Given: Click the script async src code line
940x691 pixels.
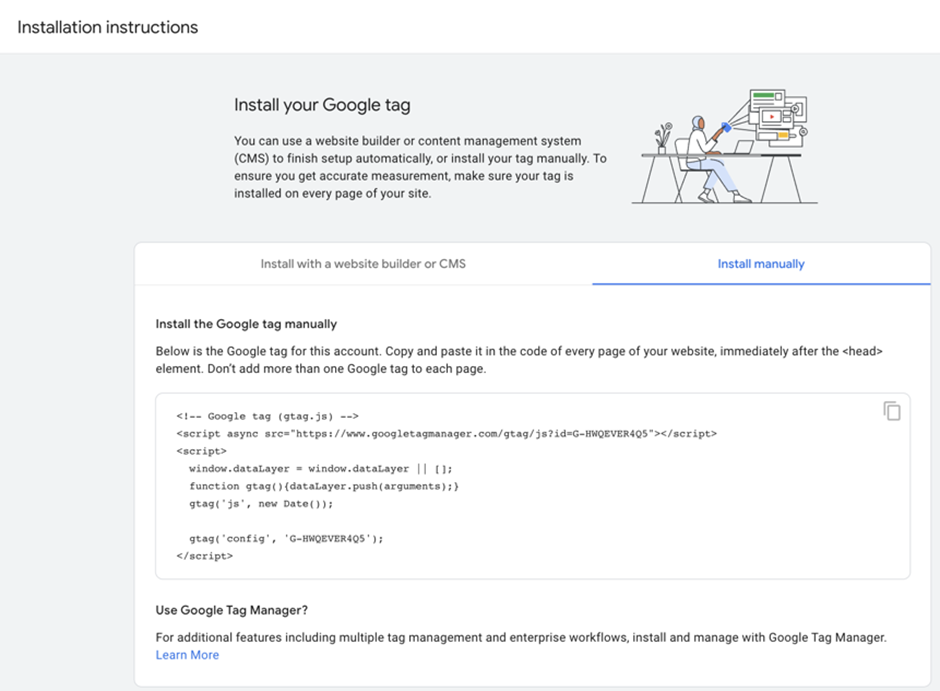Looking at the screenshot, I should 446,434.
